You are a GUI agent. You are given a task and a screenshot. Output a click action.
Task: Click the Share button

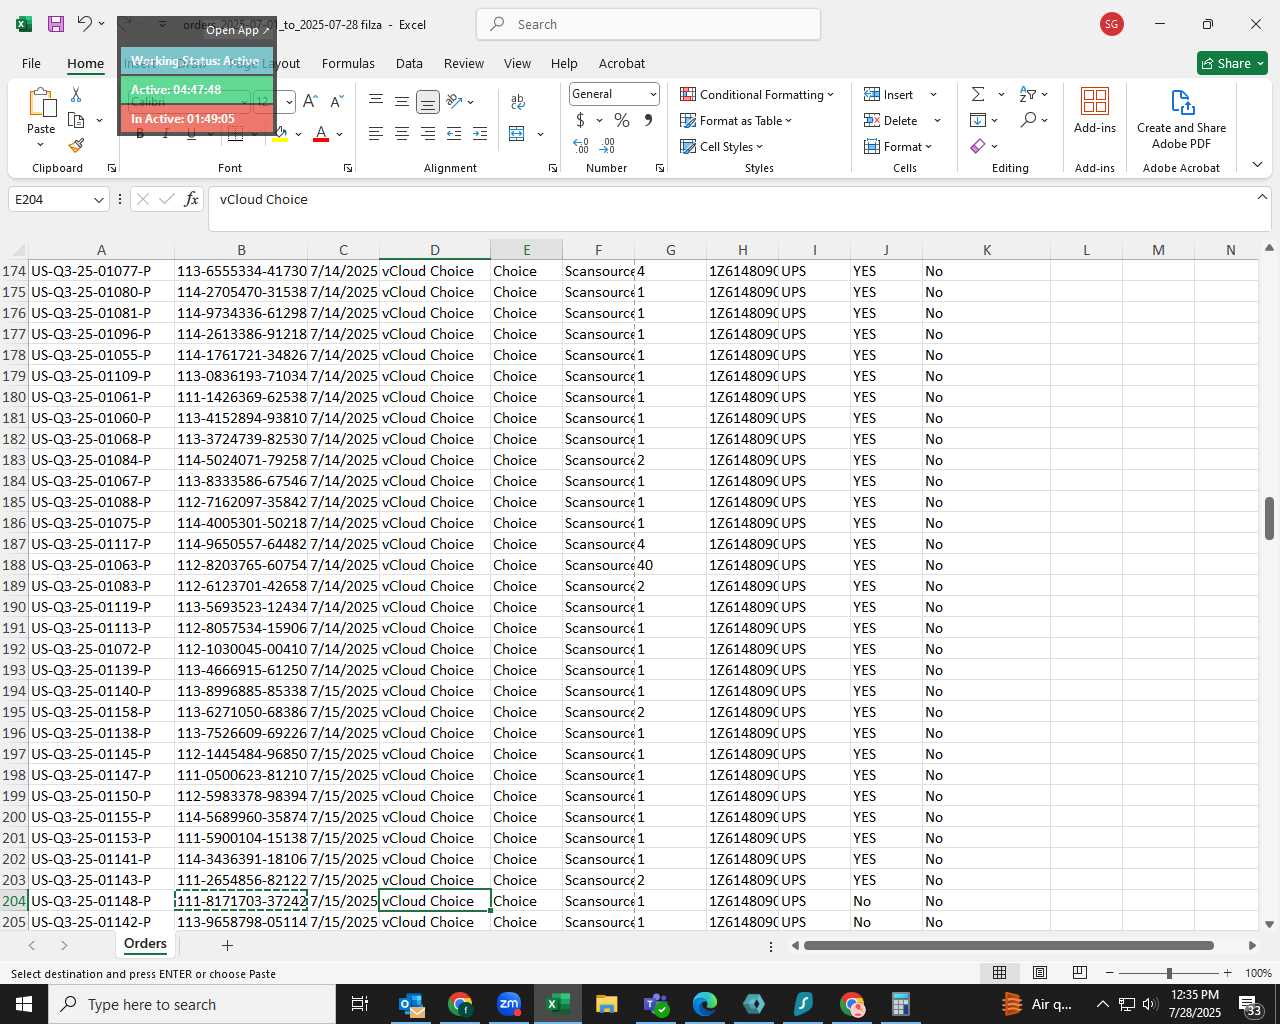coord(1232,63)
